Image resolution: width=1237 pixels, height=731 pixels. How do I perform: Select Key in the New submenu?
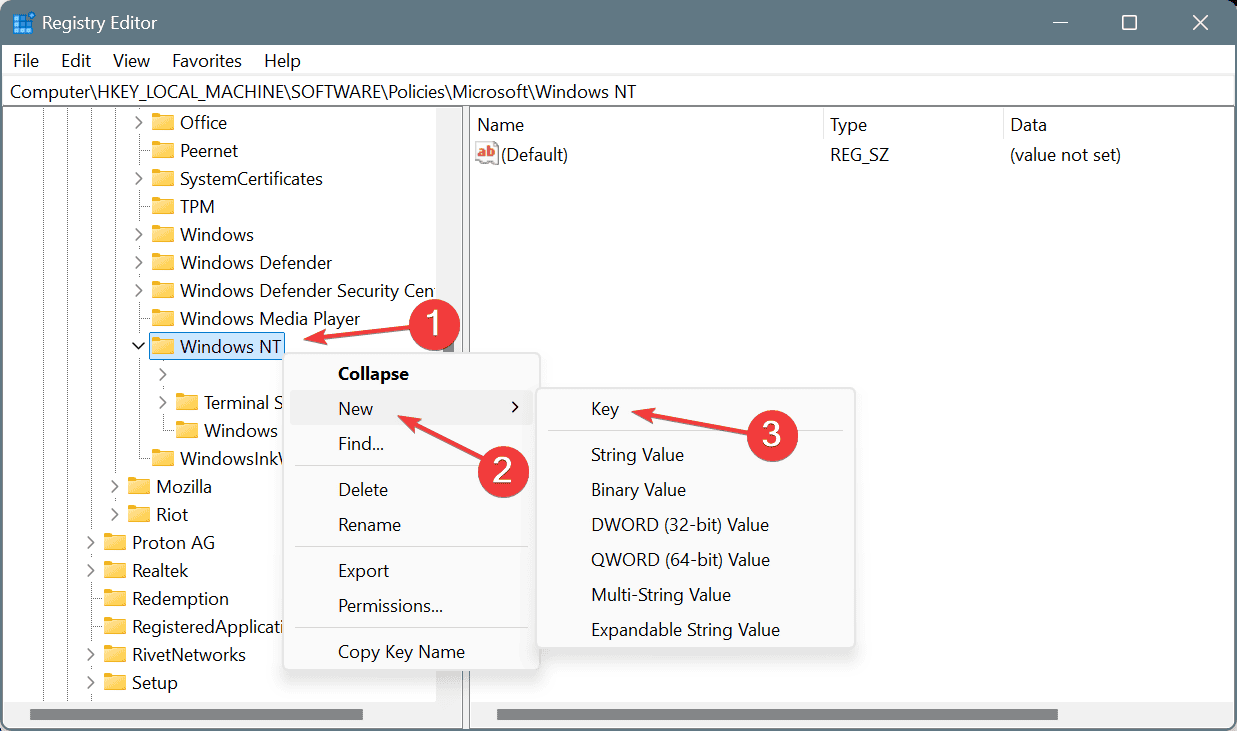[695, 408]
